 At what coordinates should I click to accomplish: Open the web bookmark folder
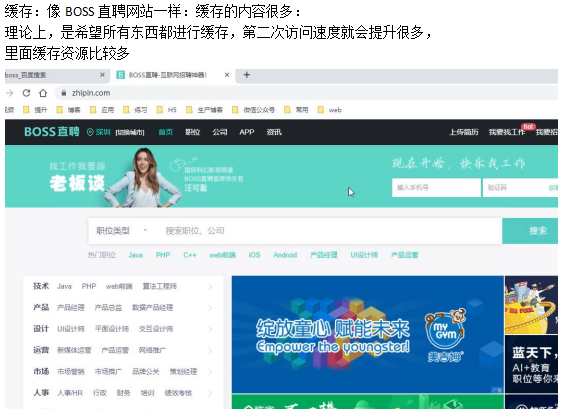(x=329, y=110)
